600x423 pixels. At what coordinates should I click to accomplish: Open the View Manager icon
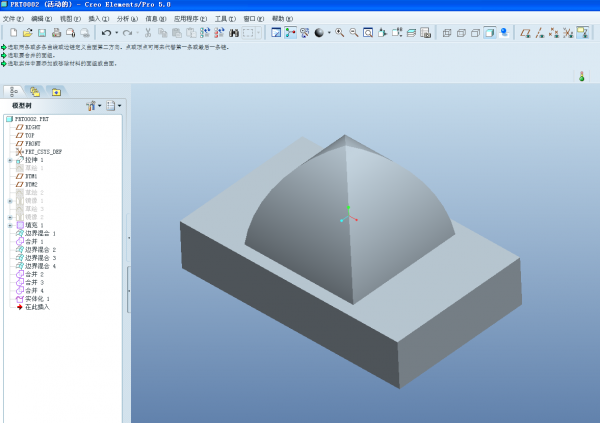point(426,33)
